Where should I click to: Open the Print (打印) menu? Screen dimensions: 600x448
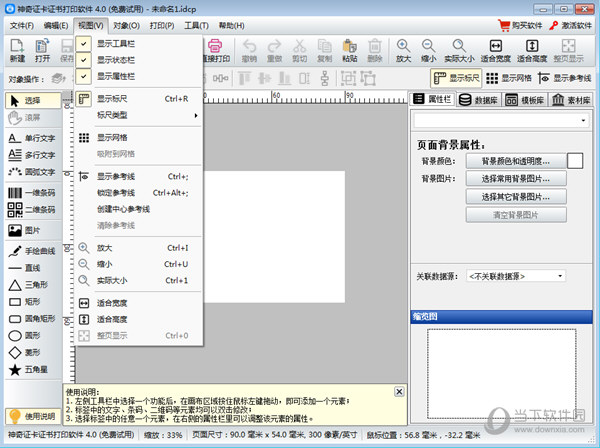coord(162,26)
